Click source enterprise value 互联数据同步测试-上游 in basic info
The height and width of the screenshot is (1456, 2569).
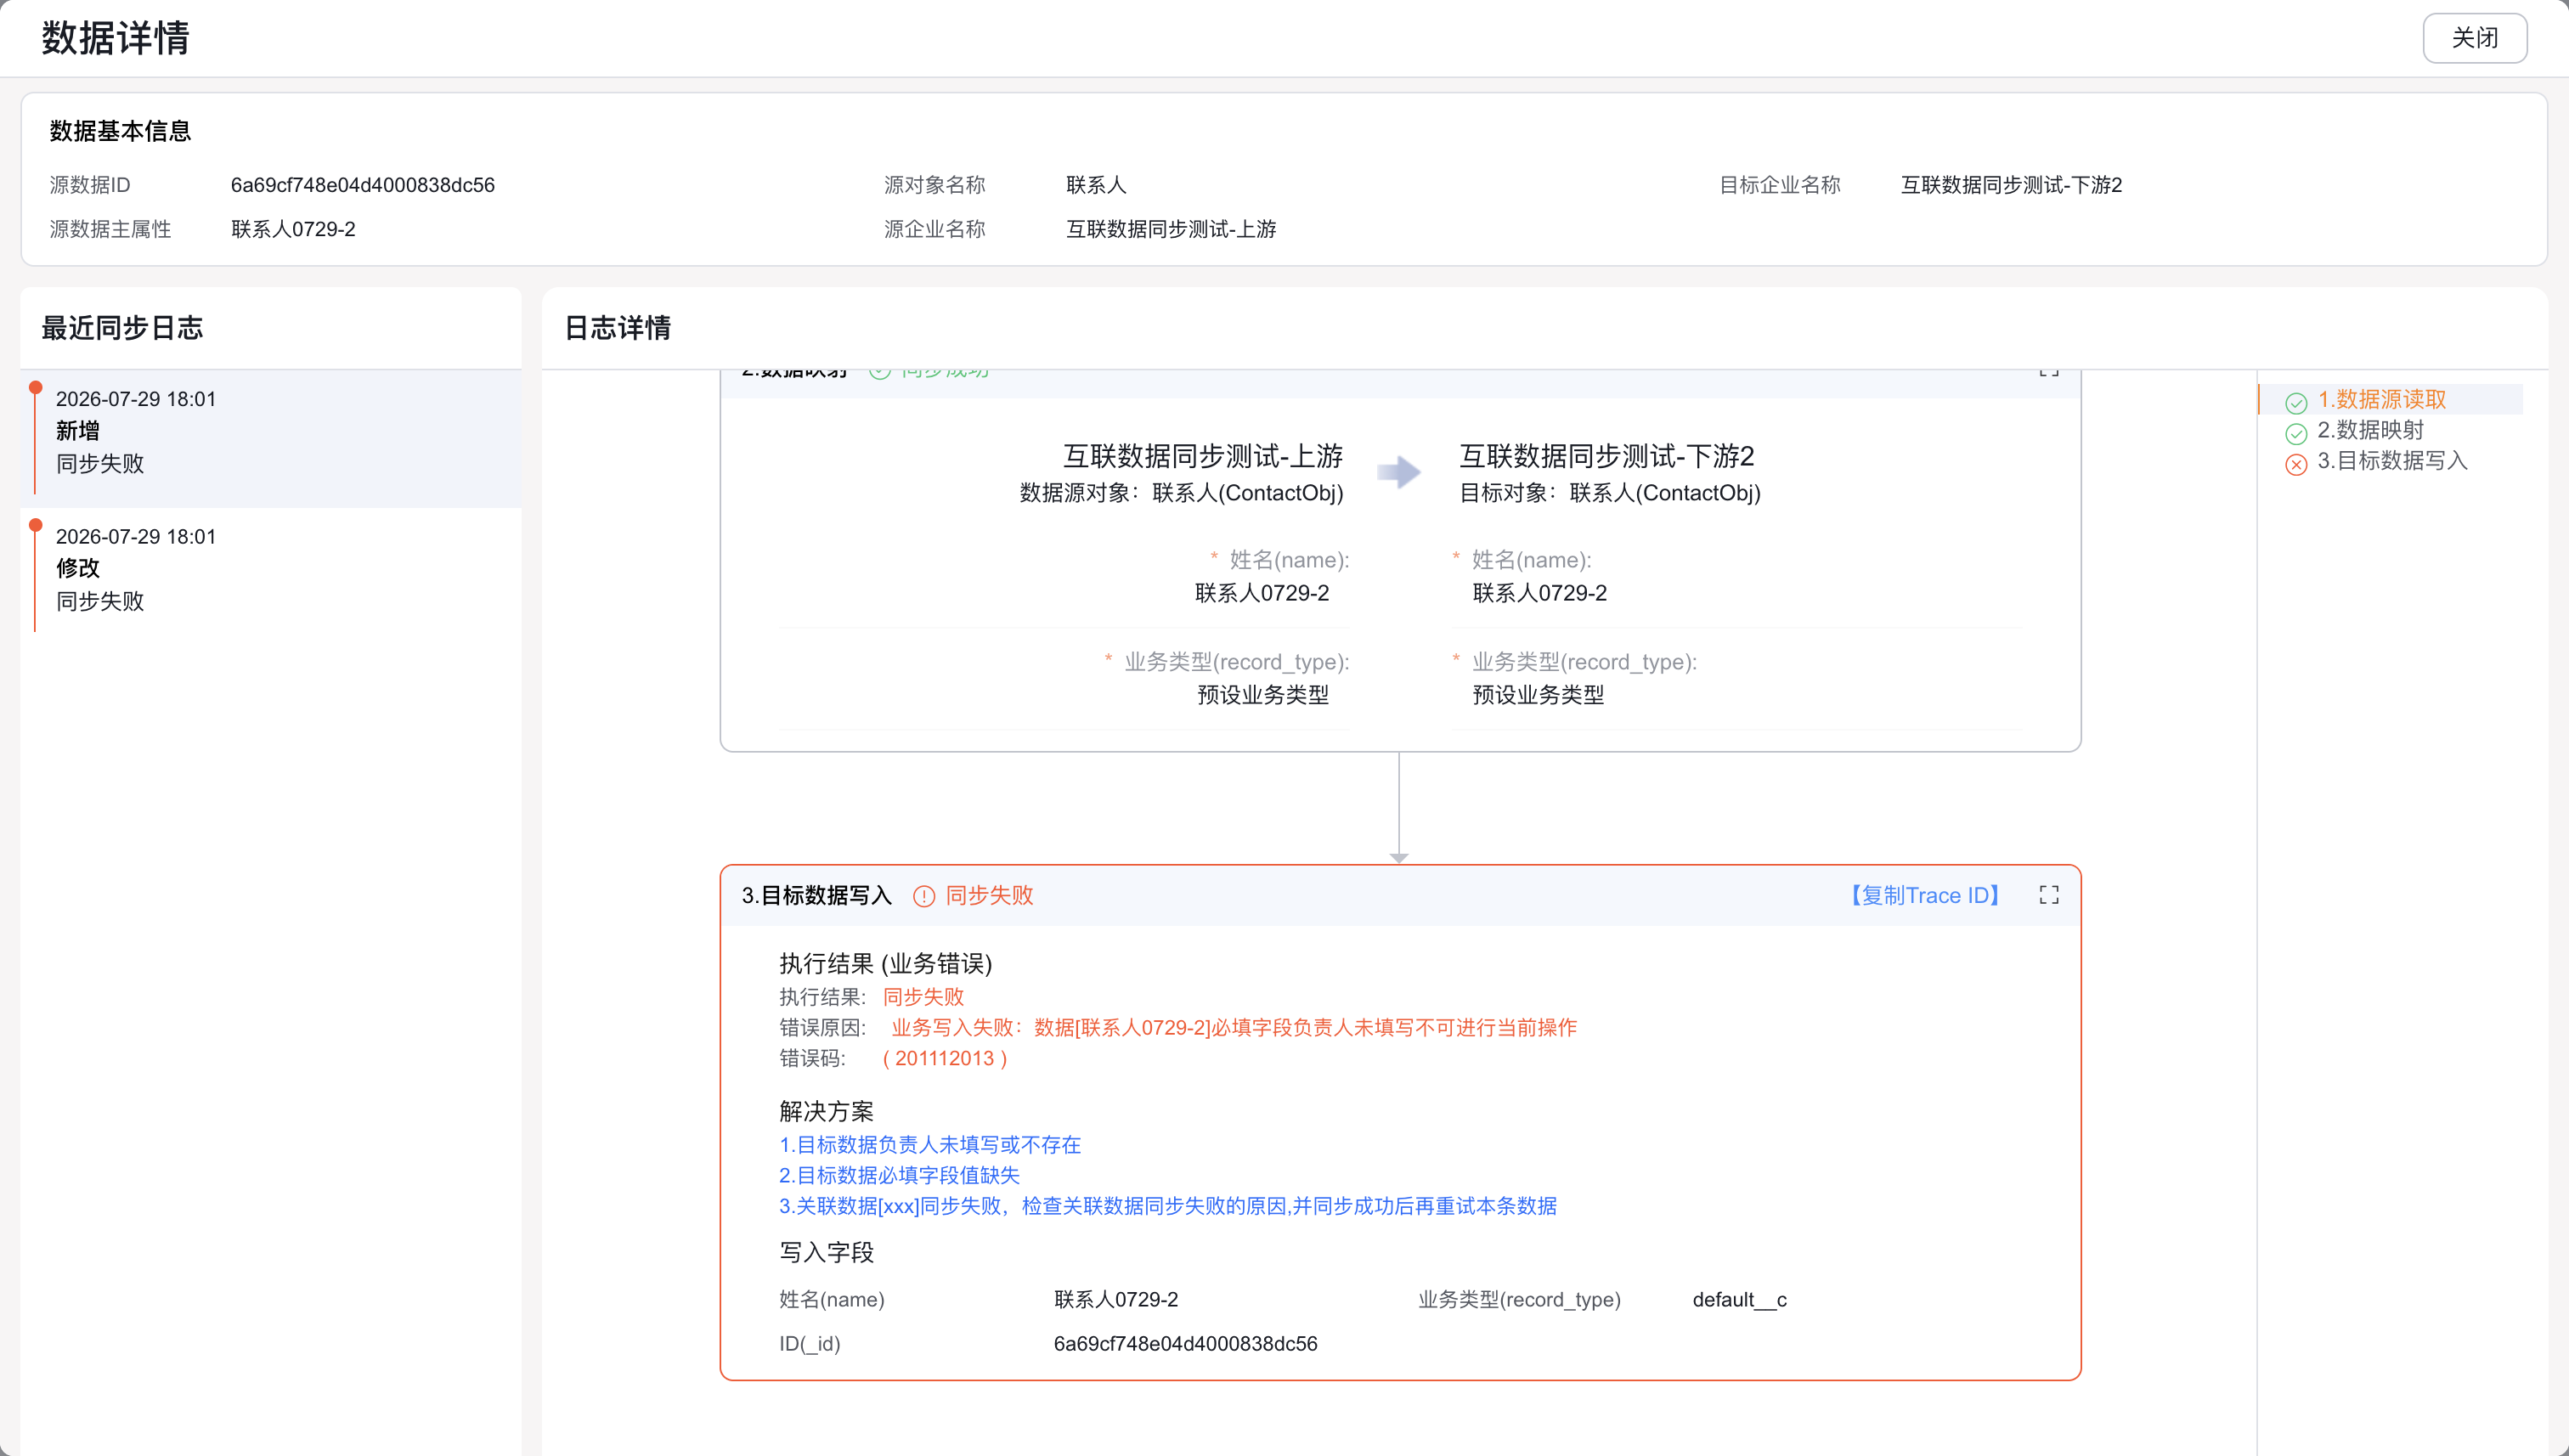1171,229
